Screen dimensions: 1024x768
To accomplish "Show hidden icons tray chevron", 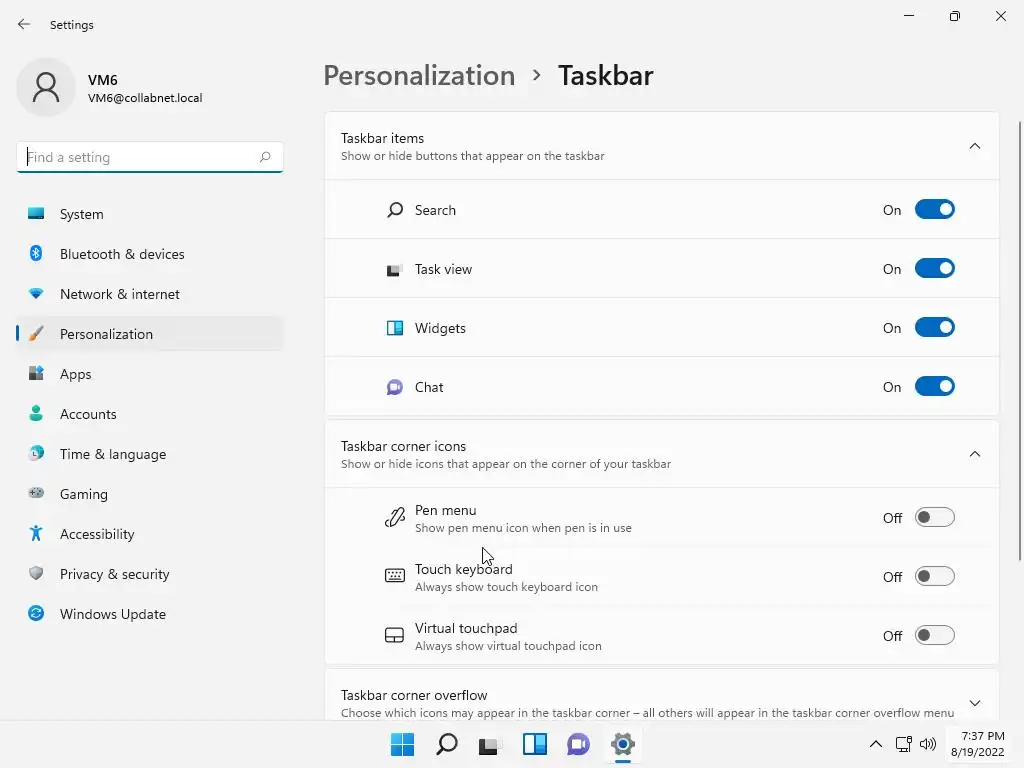I will pyautogui.click(x=876, y=744).
